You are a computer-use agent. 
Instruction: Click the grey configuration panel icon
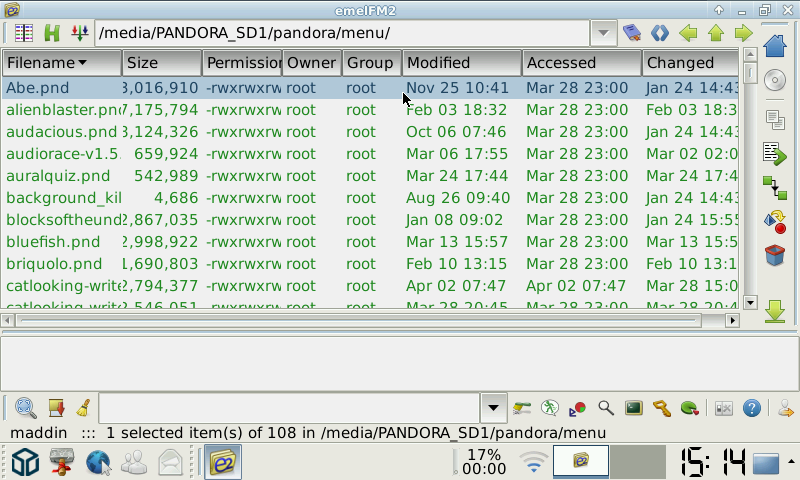click(x=723, y=409)
